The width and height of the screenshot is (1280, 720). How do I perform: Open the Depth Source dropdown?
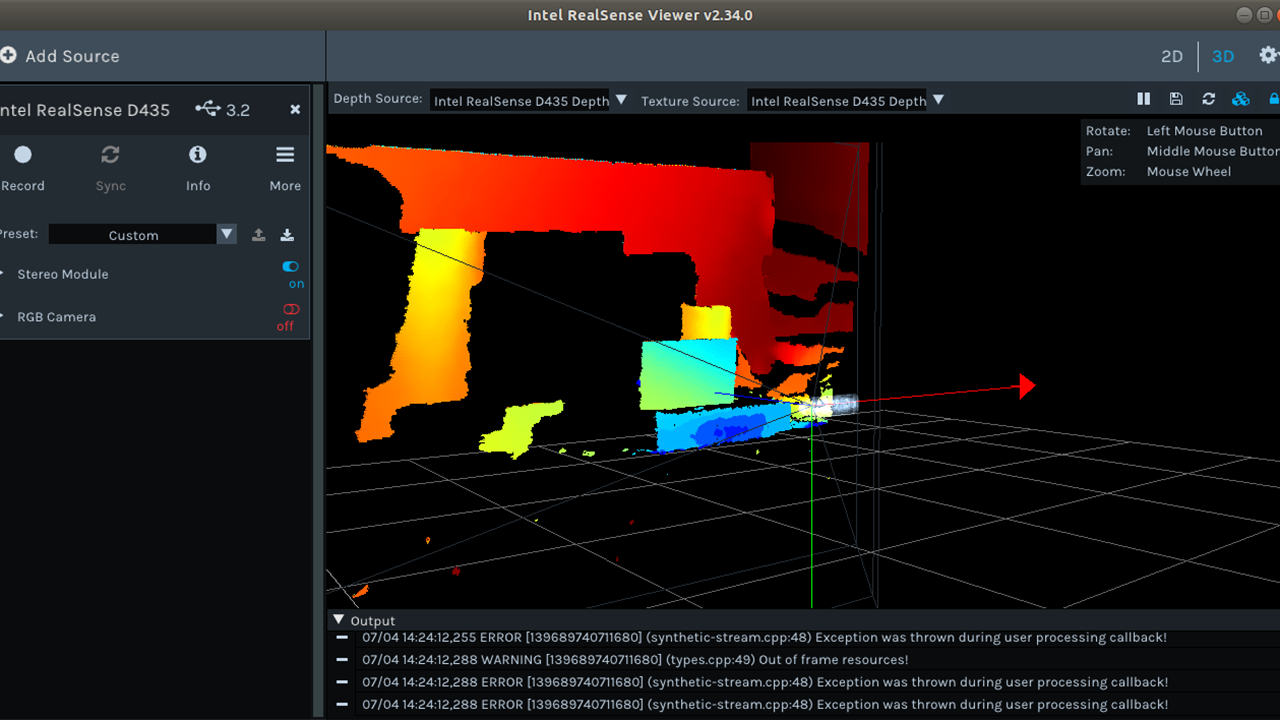pyautogui.click(x=529, y=101)
